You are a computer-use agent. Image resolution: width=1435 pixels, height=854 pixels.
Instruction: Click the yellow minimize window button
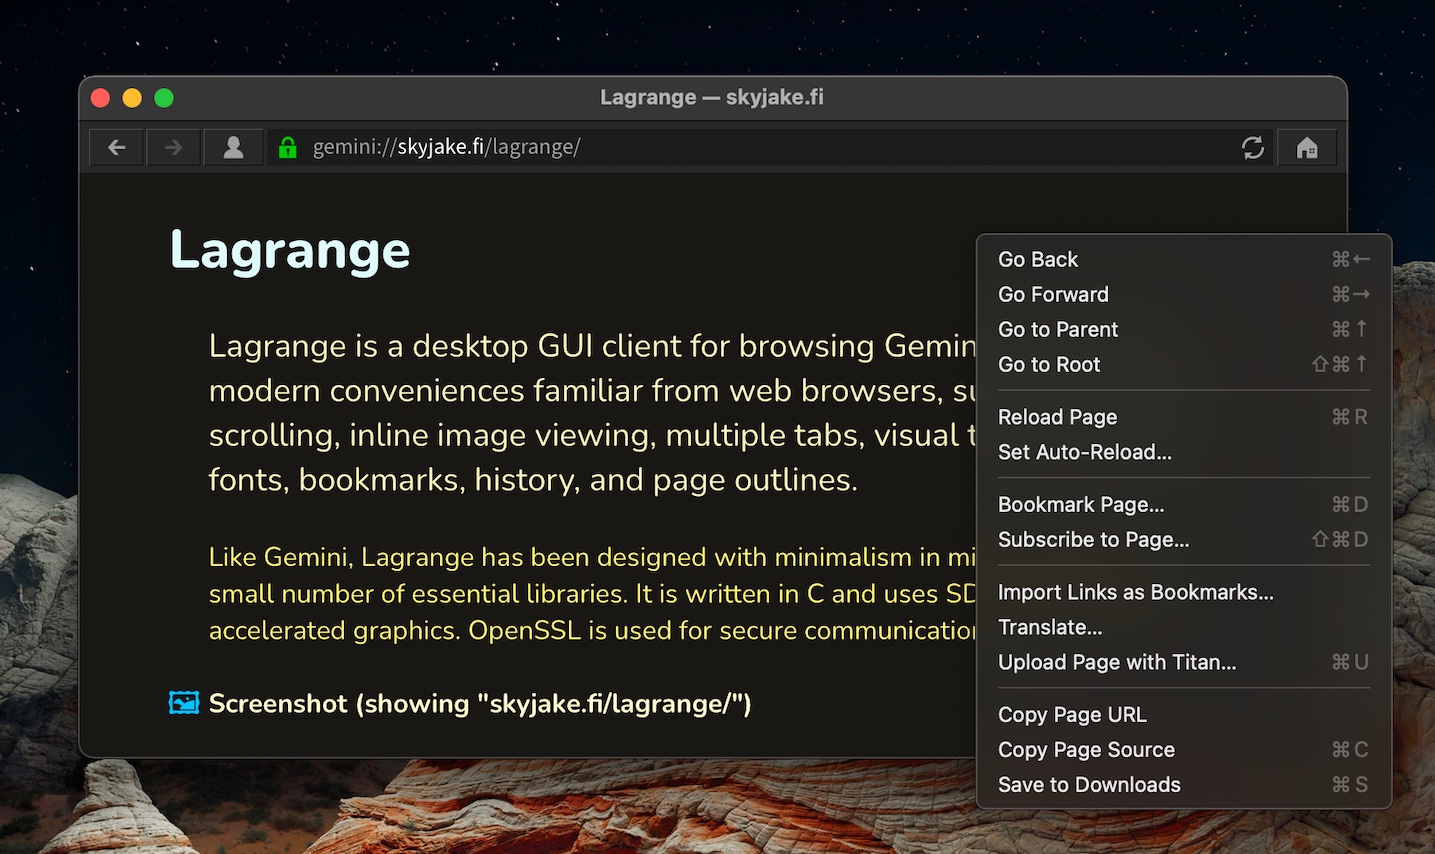pos(132,98)
